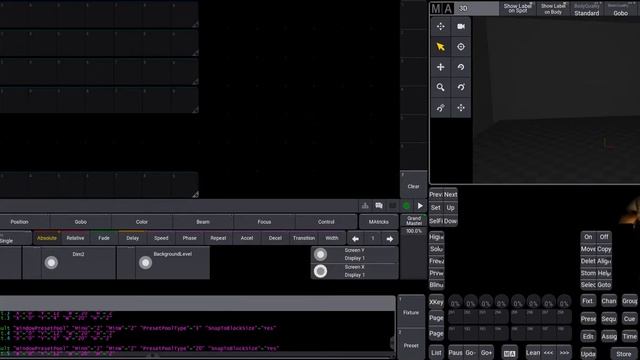
Task: Click the Preset button below Fixture
Action: coord(411,345)
